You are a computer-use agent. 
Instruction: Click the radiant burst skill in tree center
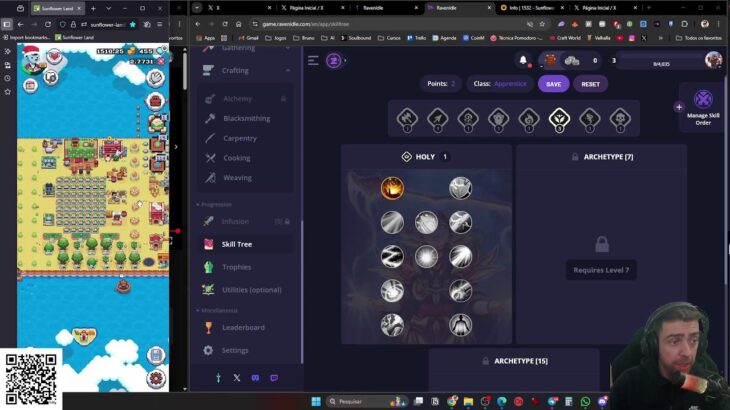coord(426,256)
